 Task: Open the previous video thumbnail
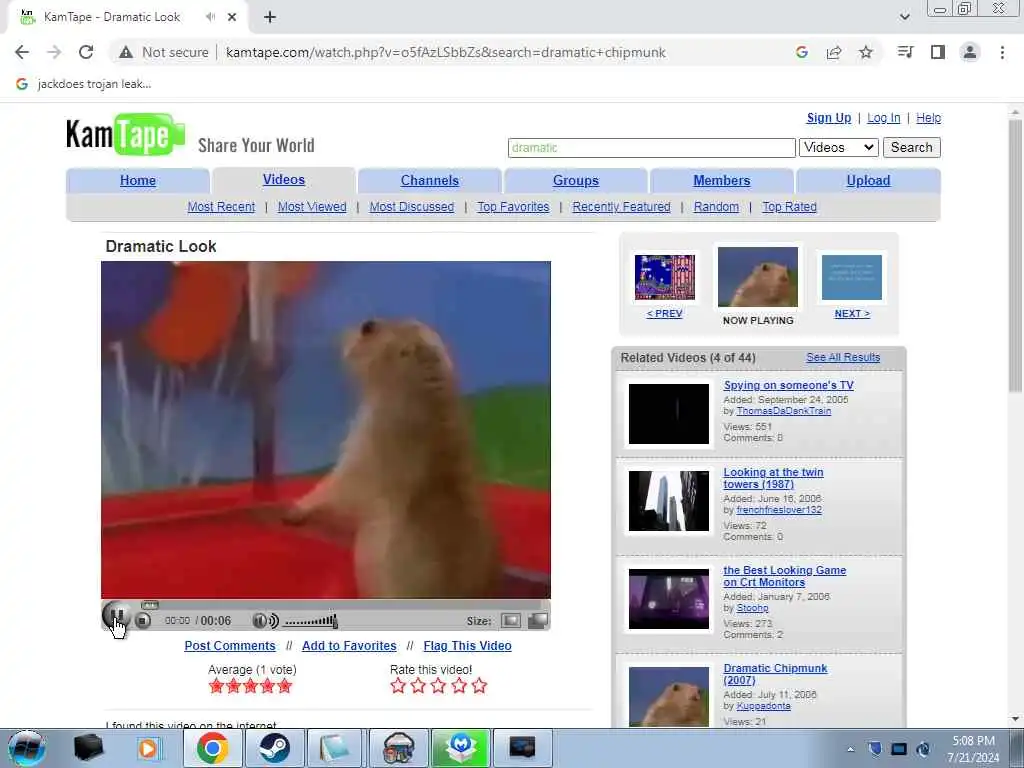click(665, 278)
